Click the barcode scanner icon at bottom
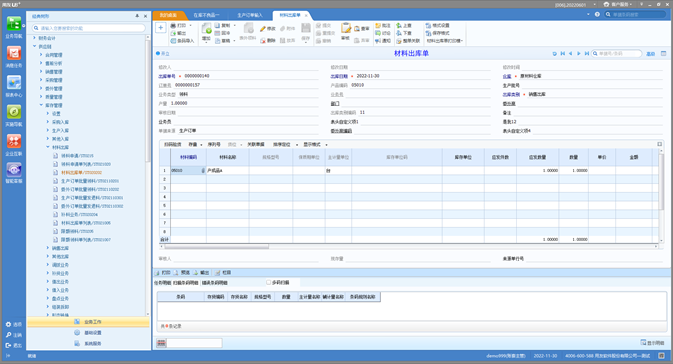This screenshot has height=364, width=673. (161, 343)
